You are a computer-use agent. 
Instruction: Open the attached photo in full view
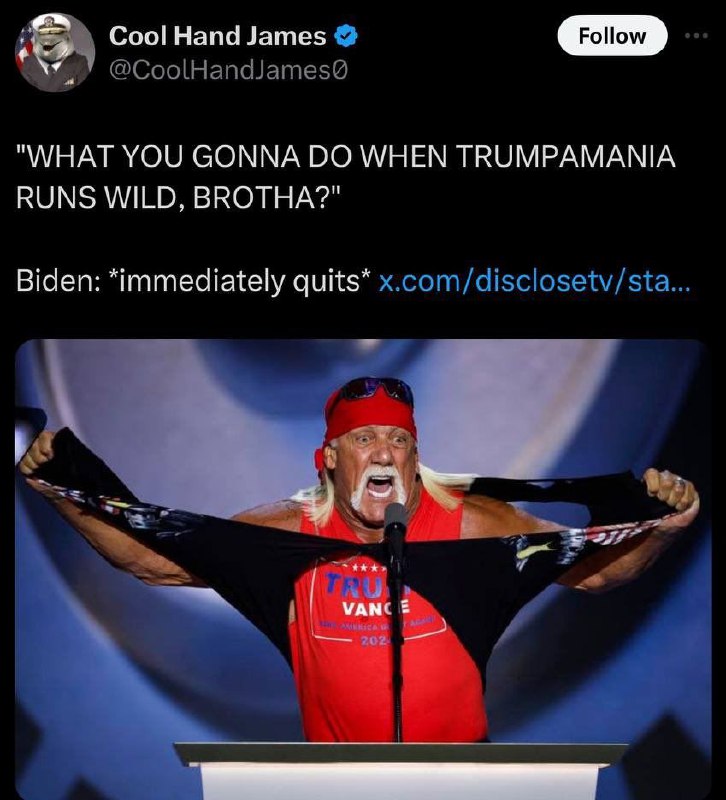[363, 569]
